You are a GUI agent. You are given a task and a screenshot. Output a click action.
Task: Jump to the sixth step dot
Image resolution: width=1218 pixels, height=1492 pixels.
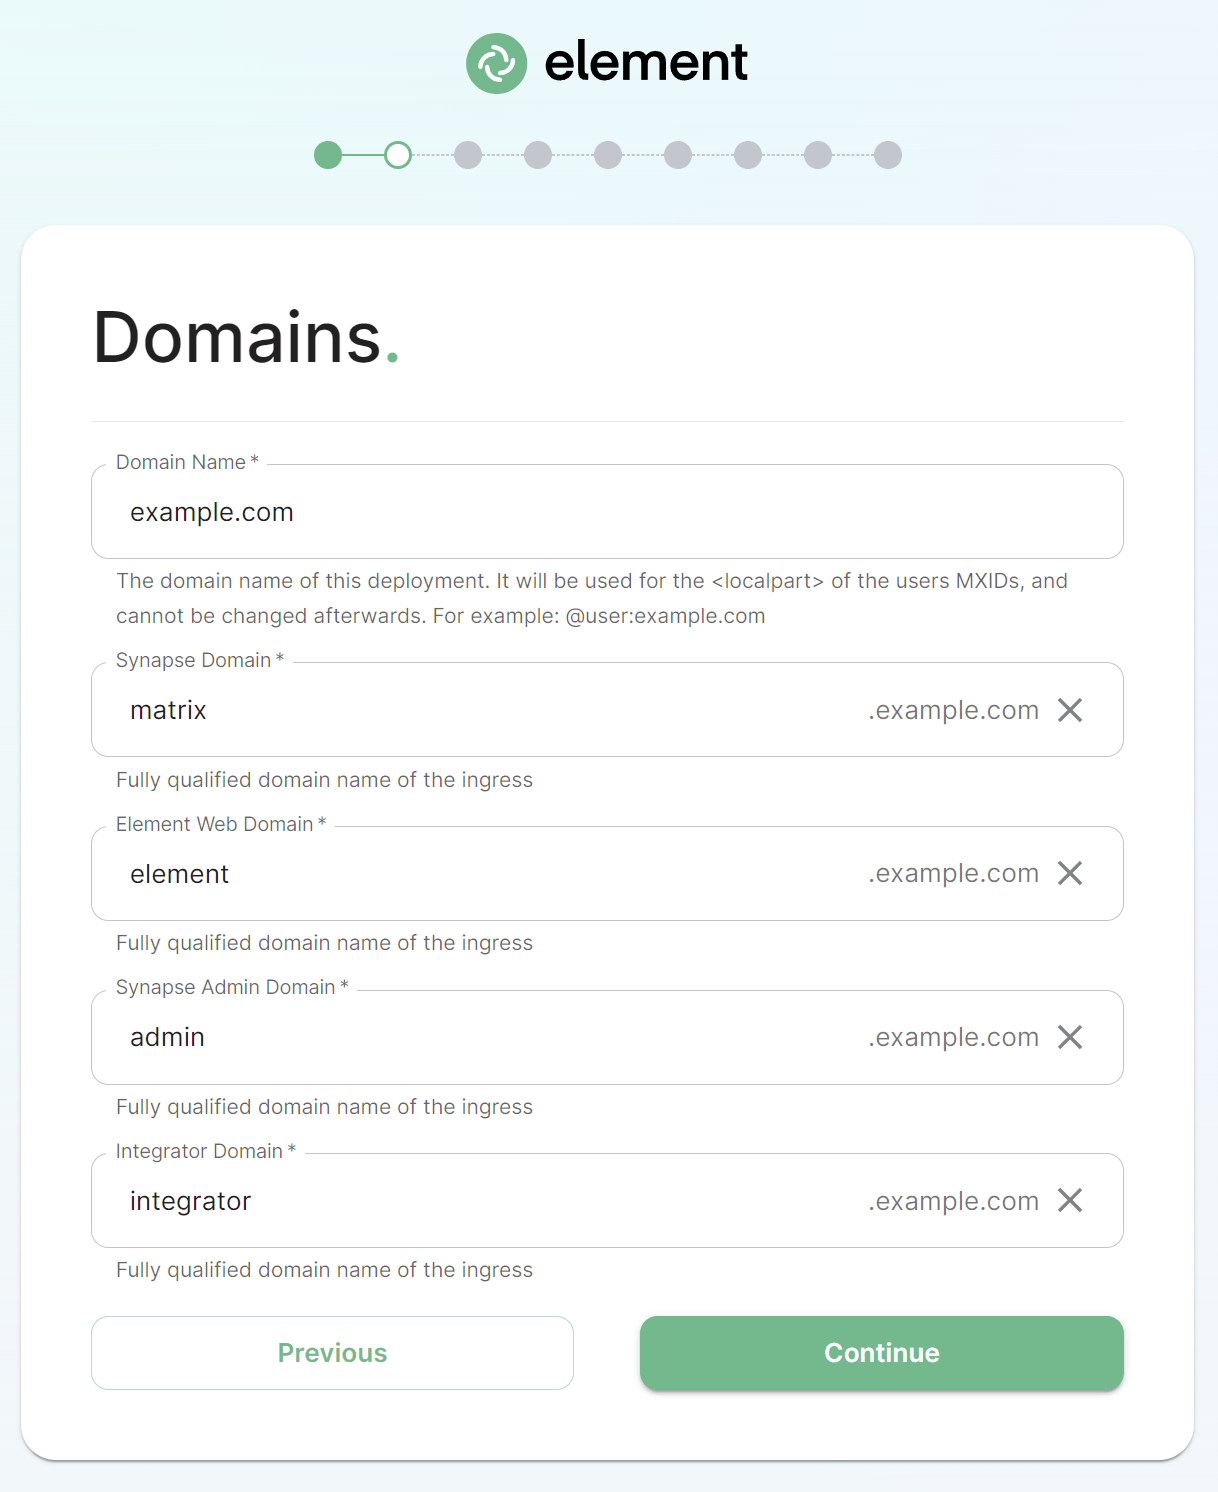pyautogui.click(x=678, y=155)
